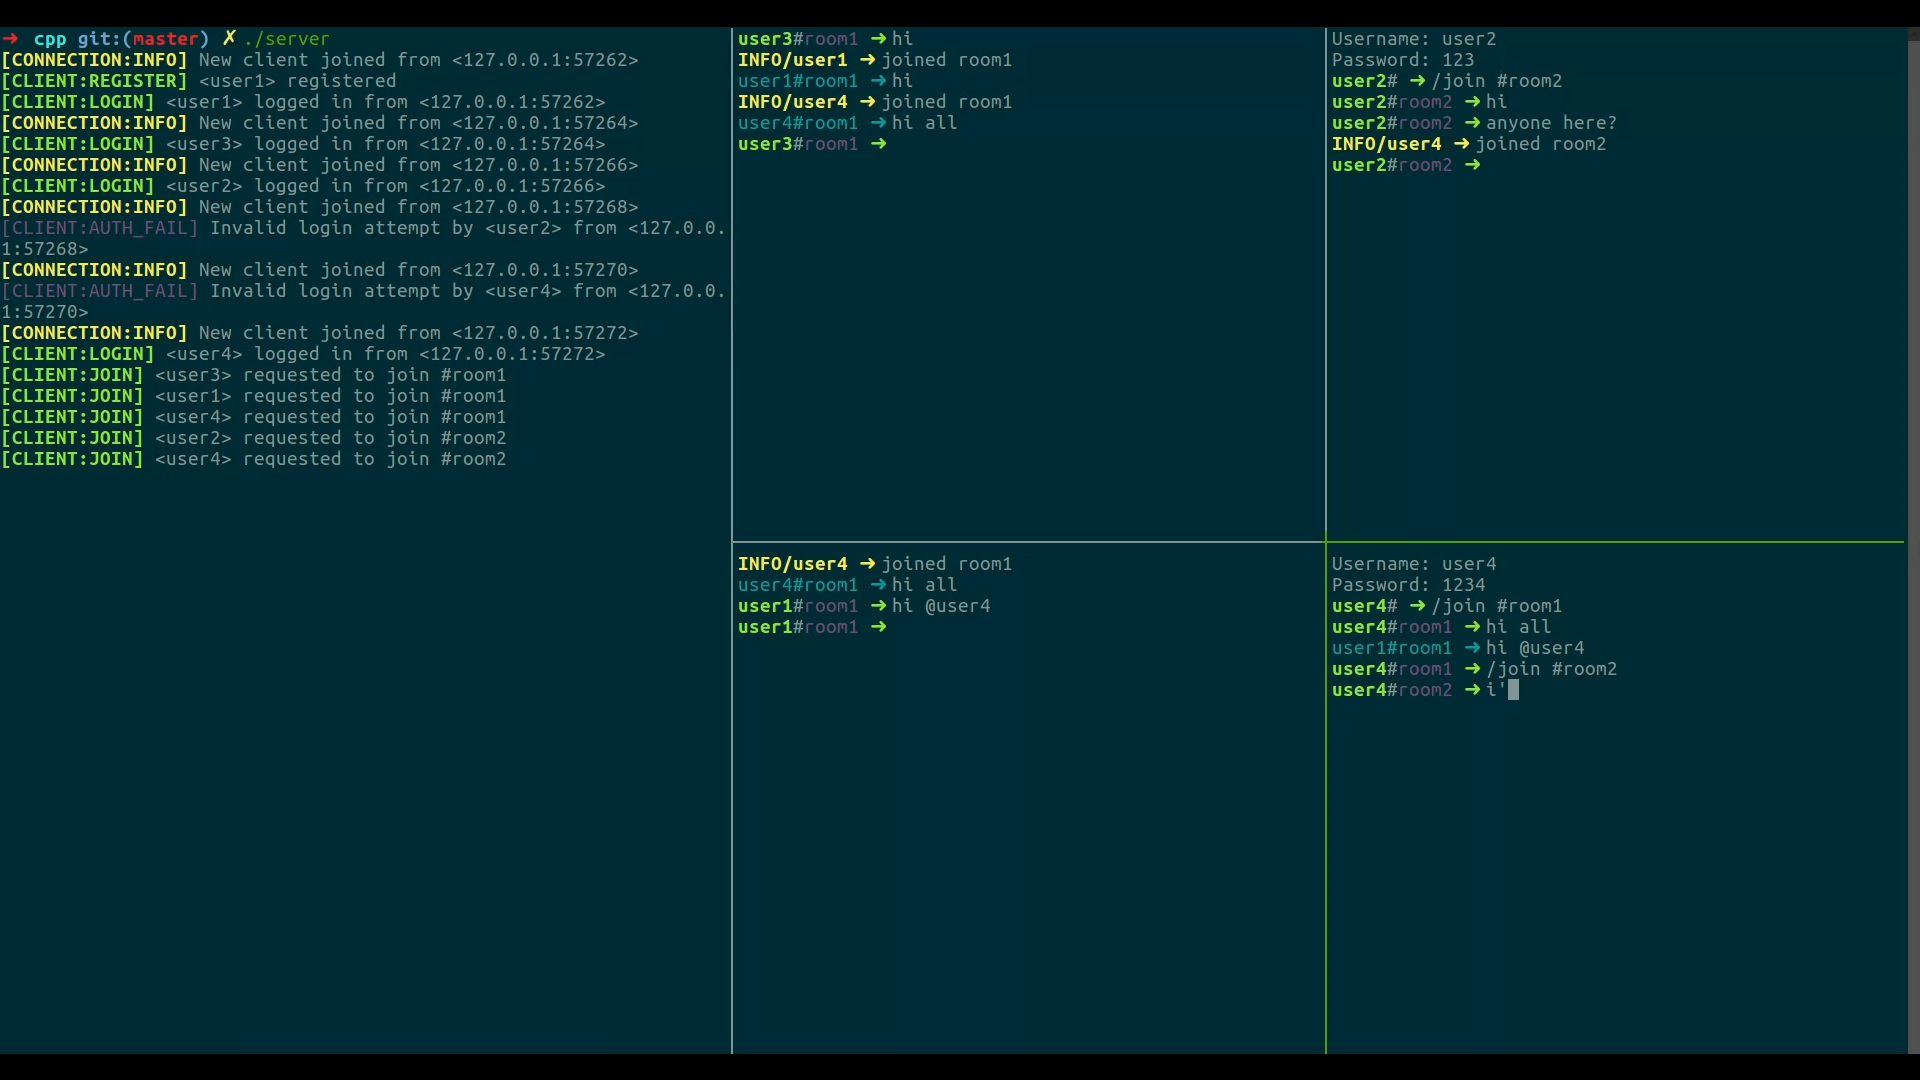1920x1080 pixels.
Task: Click the red arrow at the shell prompt
Action: click(x=10, y=39)
